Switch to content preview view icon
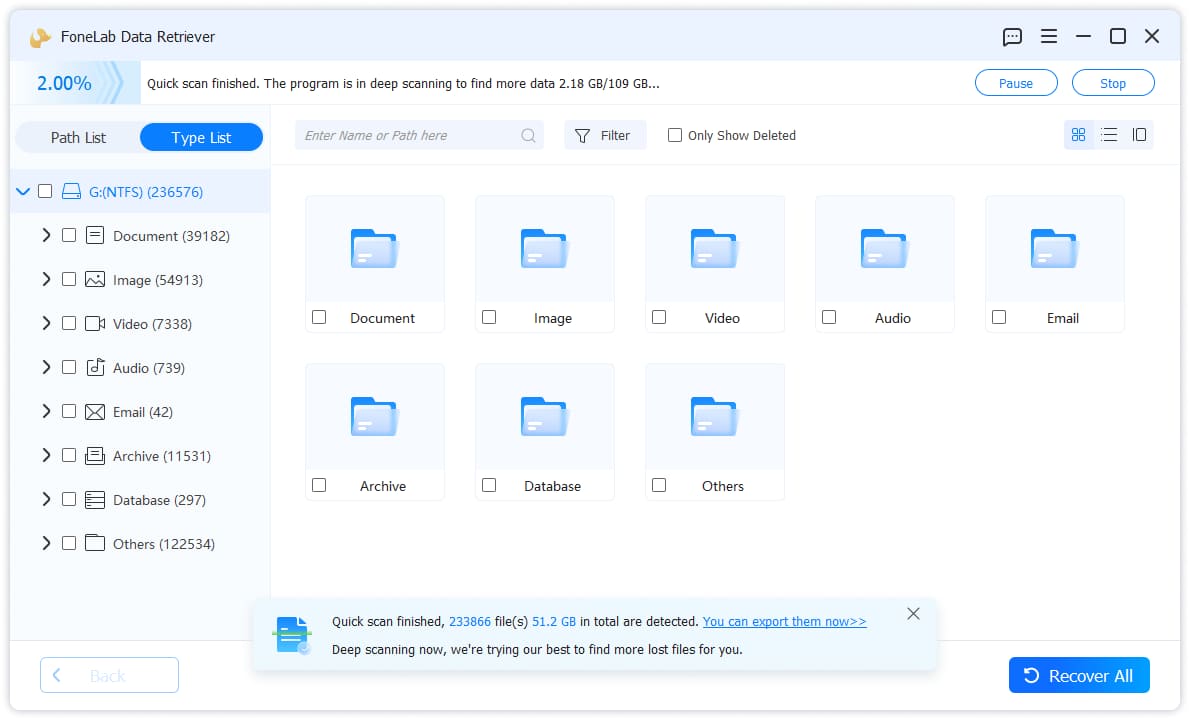The width and height of the screenshot is (1190, 720). (1139, 135)
